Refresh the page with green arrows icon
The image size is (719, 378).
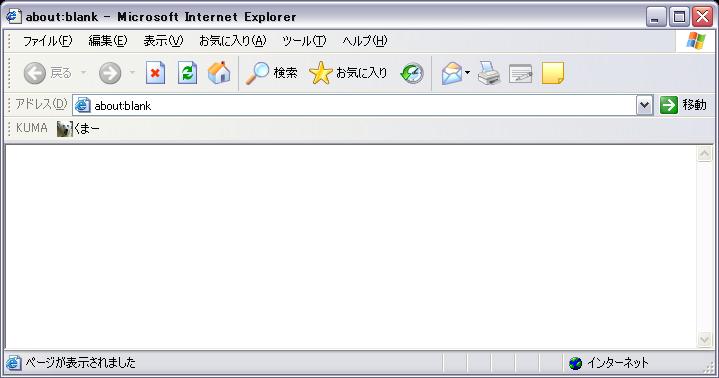tap(187, 73)
